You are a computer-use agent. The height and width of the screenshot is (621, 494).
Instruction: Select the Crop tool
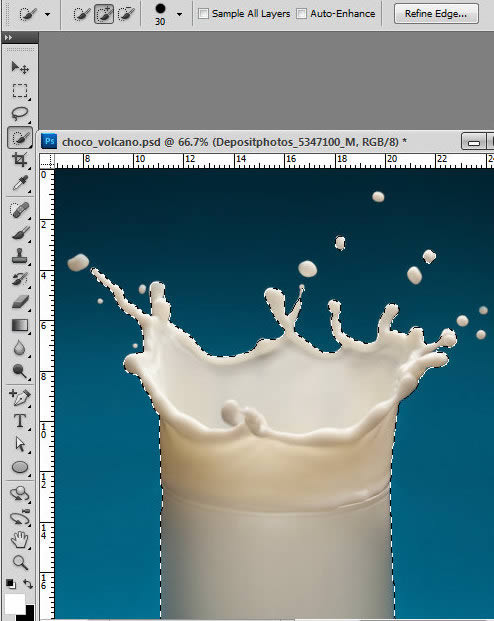(20, 160)
